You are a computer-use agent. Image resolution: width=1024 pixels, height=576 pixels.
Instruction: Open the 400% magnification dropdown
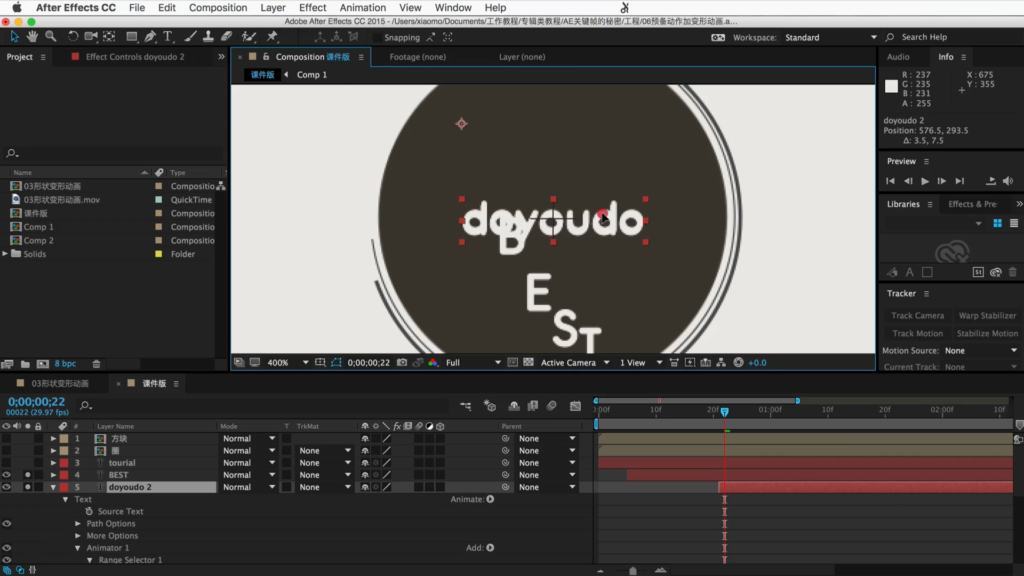tap(287, 362)
